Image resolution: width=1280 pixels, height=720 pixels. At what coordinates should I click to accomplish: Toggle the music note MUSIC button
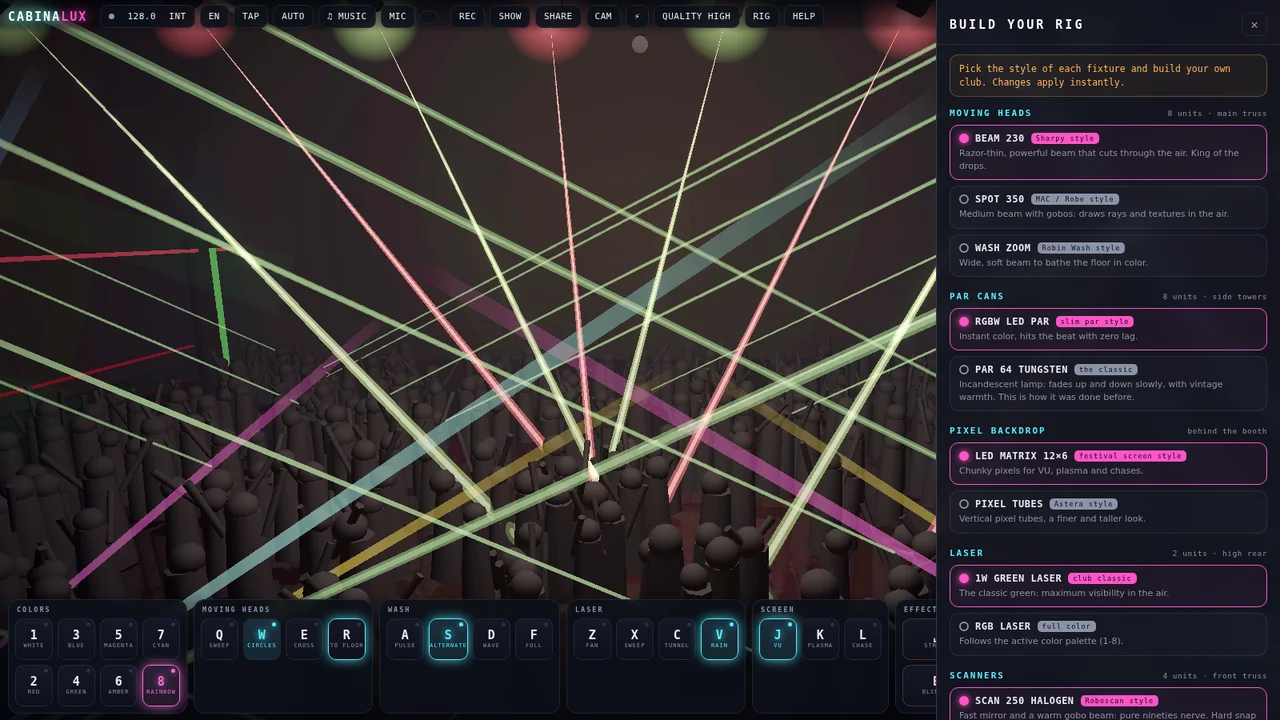click(346, 16)
